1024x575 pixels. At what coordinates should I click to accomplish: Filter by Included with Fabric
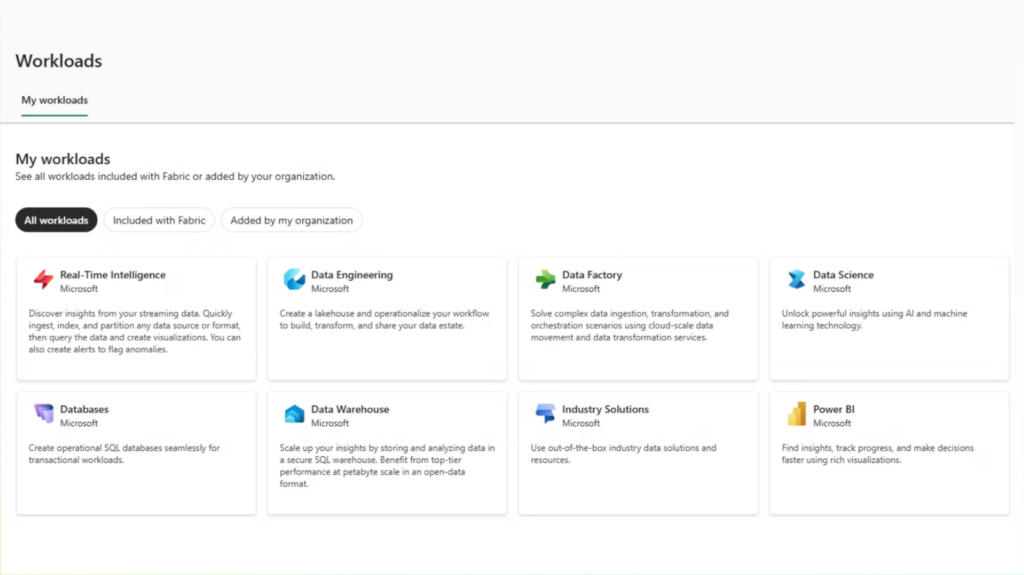click(159, 220)
